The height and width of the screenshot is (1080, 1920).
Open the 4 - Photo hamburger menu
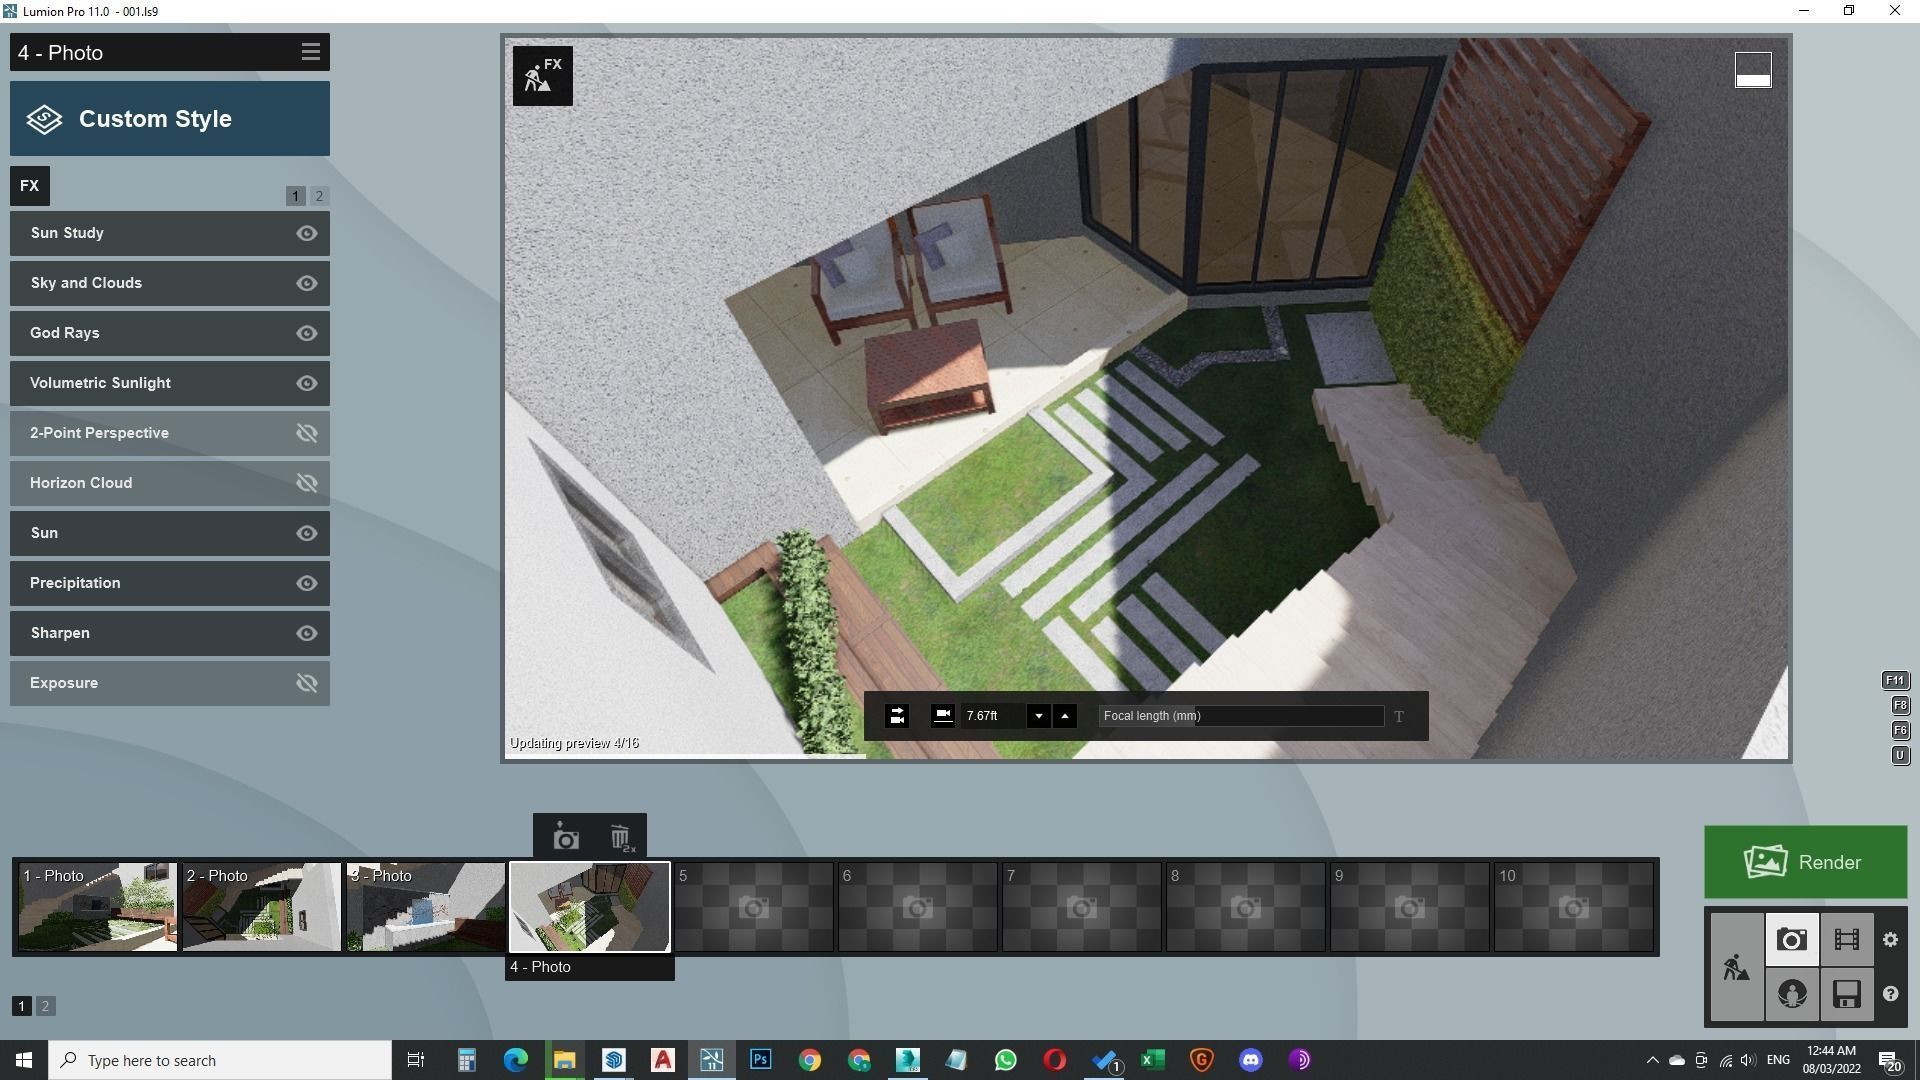[310, 52]
